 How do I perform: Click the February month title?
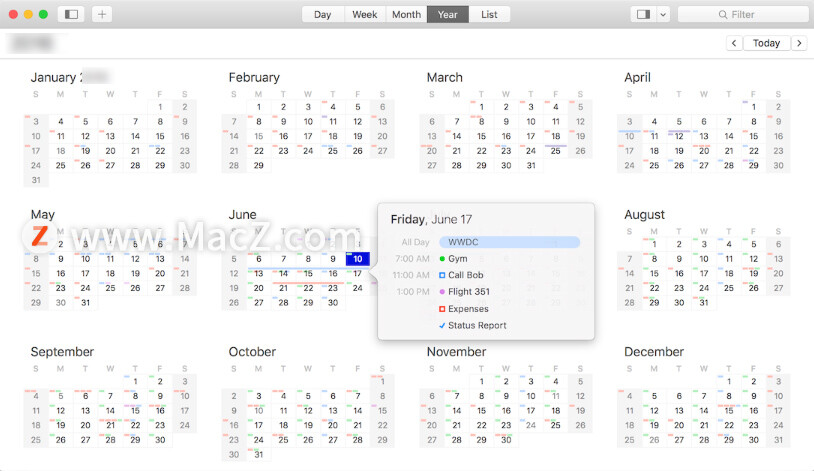point(254,77)
